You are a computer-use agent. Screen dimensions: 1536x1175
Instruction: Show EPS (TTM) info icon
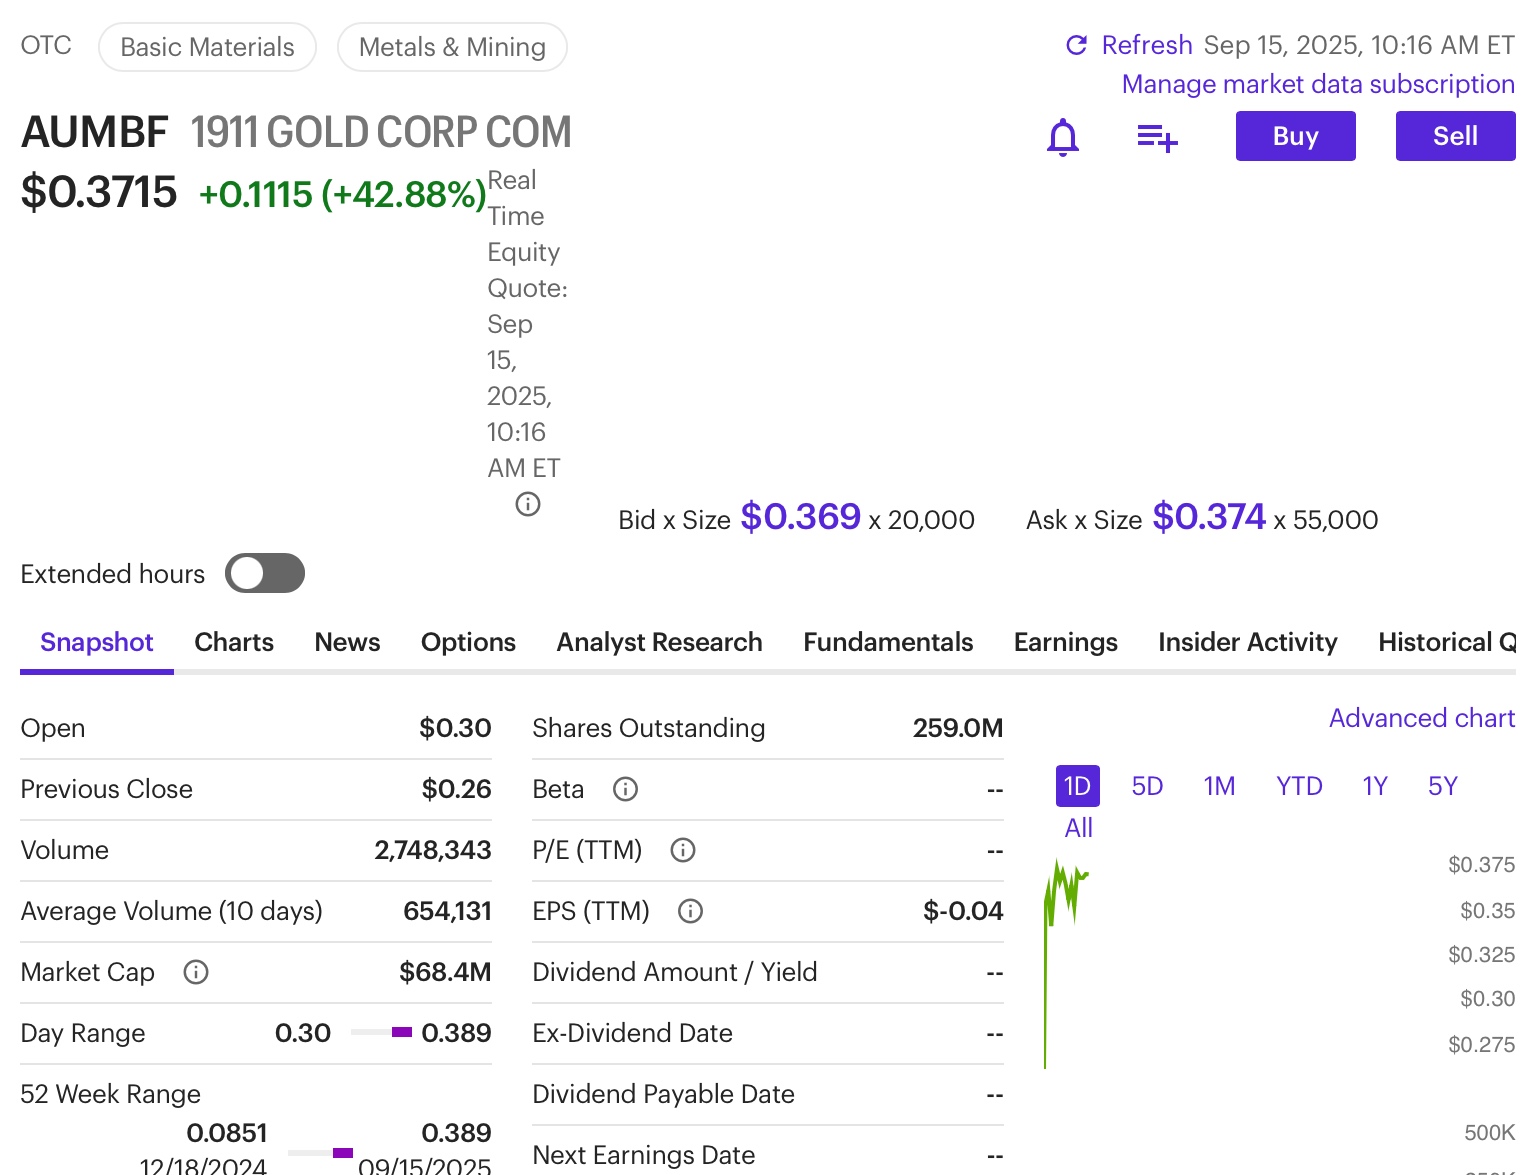pyautogui.click(x=691, y=911)
